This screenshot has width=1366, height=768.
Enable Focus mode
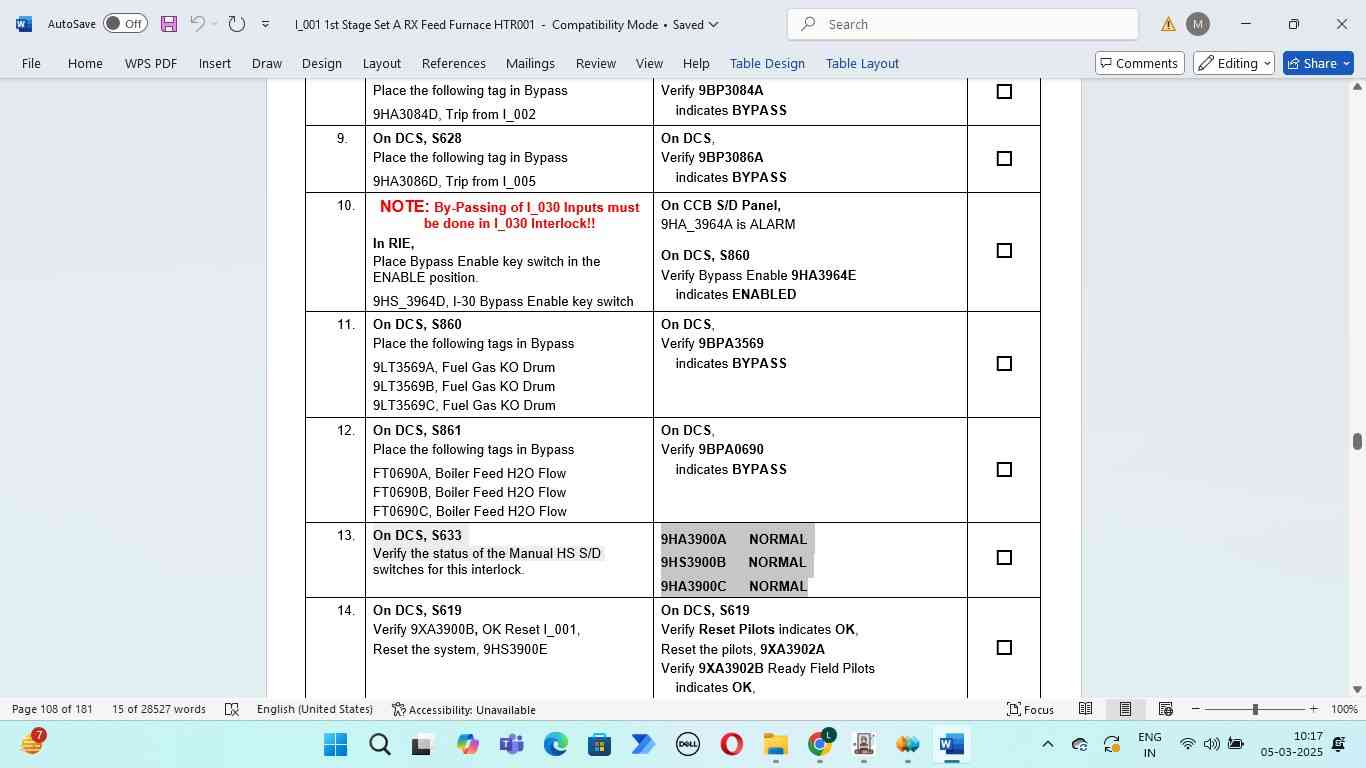point(1030,709)
